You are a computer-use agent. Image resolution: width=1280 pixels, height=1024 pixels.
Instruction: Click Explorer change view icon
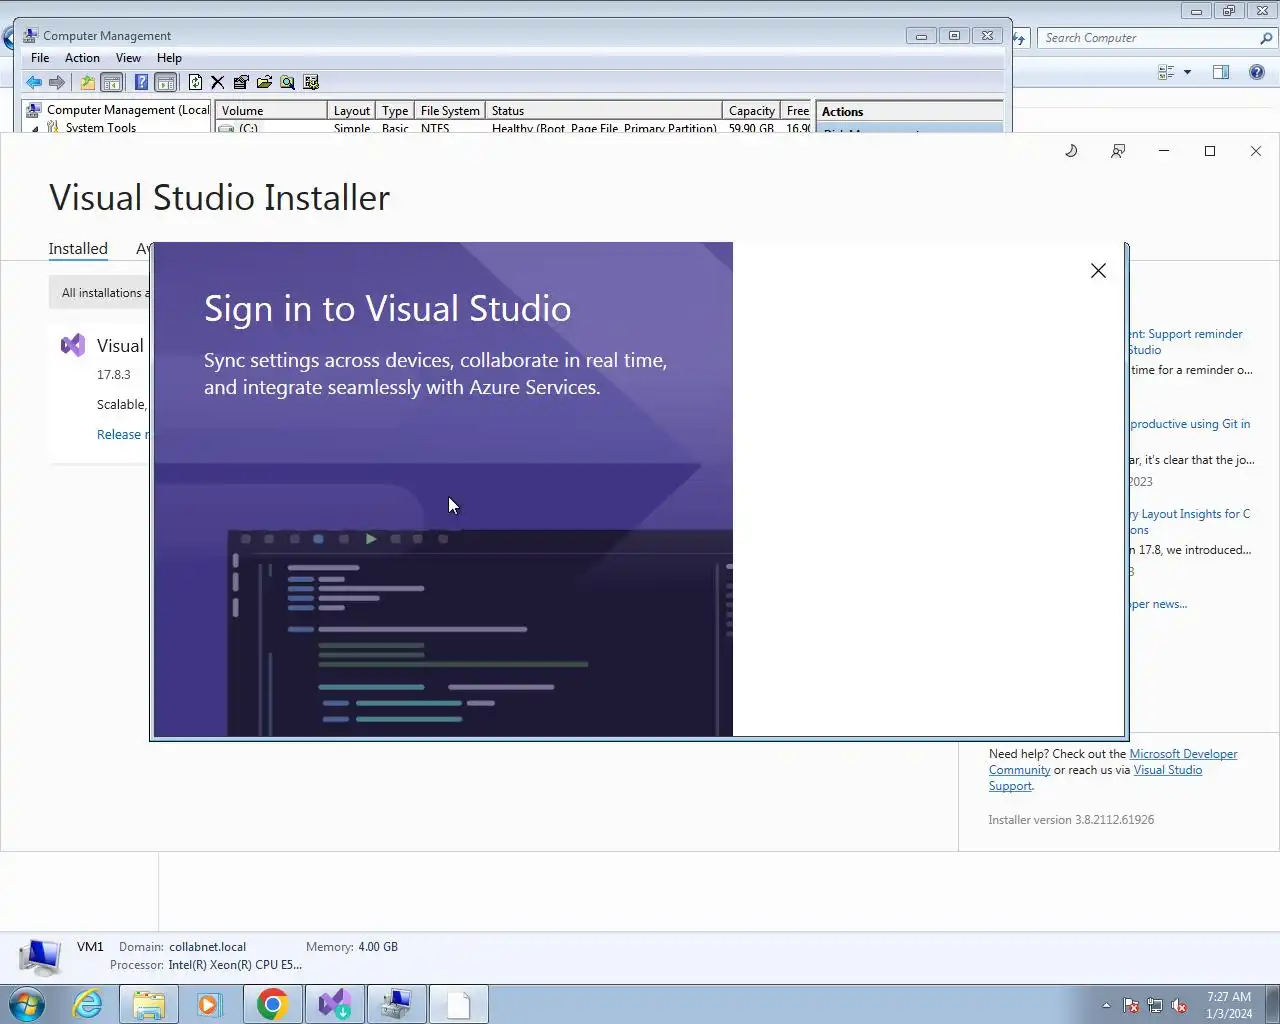(x=1166, y=72)
